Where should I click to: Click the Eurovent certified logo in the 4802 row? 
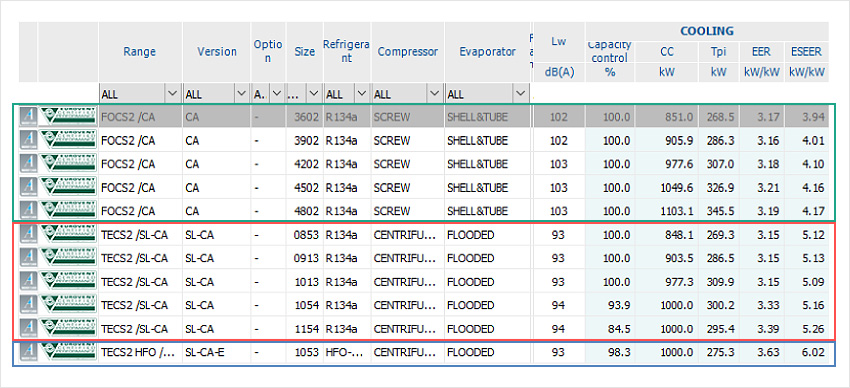(68, 211)
